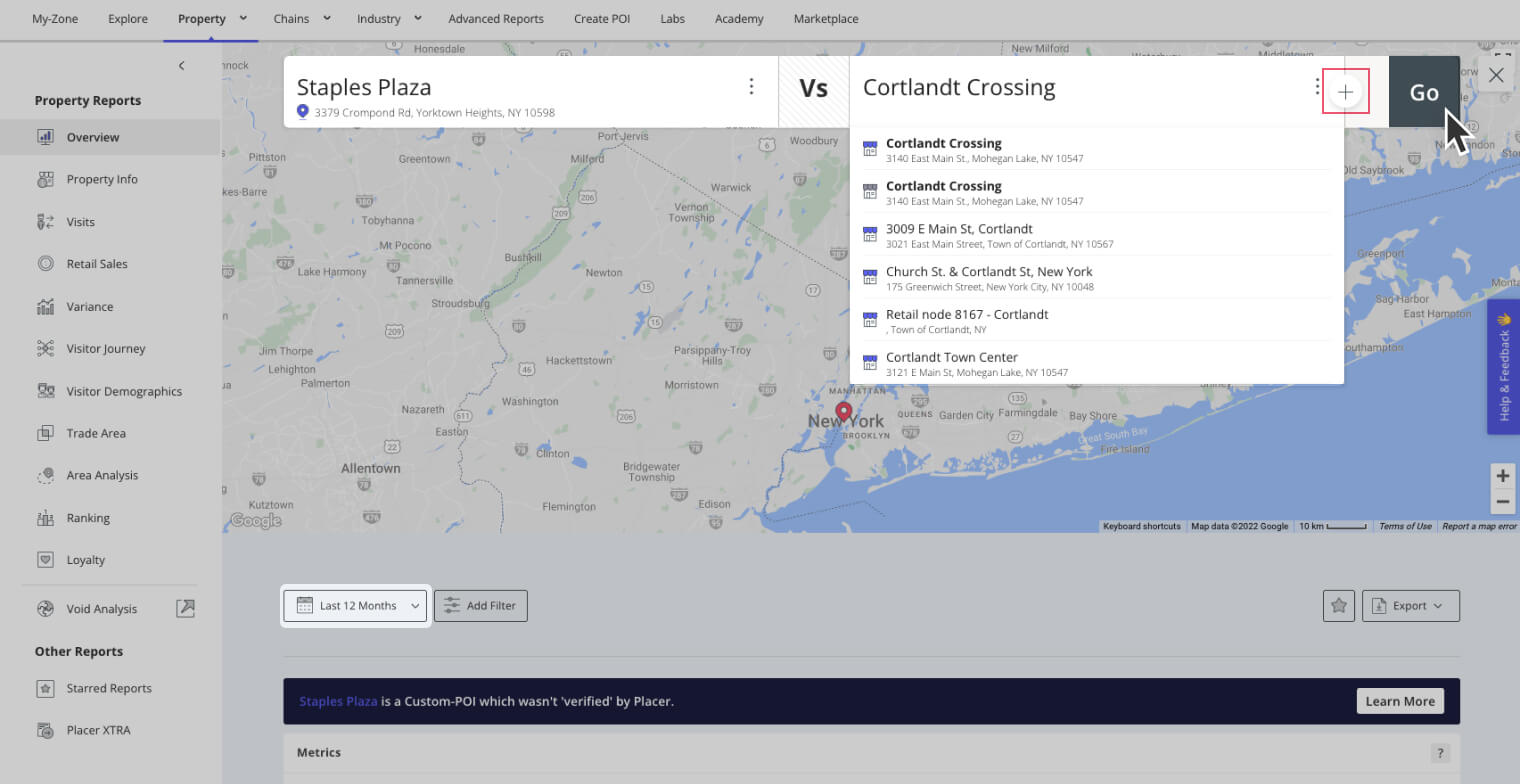
Task: Click the Learn More button
Action: (1400, 701)
